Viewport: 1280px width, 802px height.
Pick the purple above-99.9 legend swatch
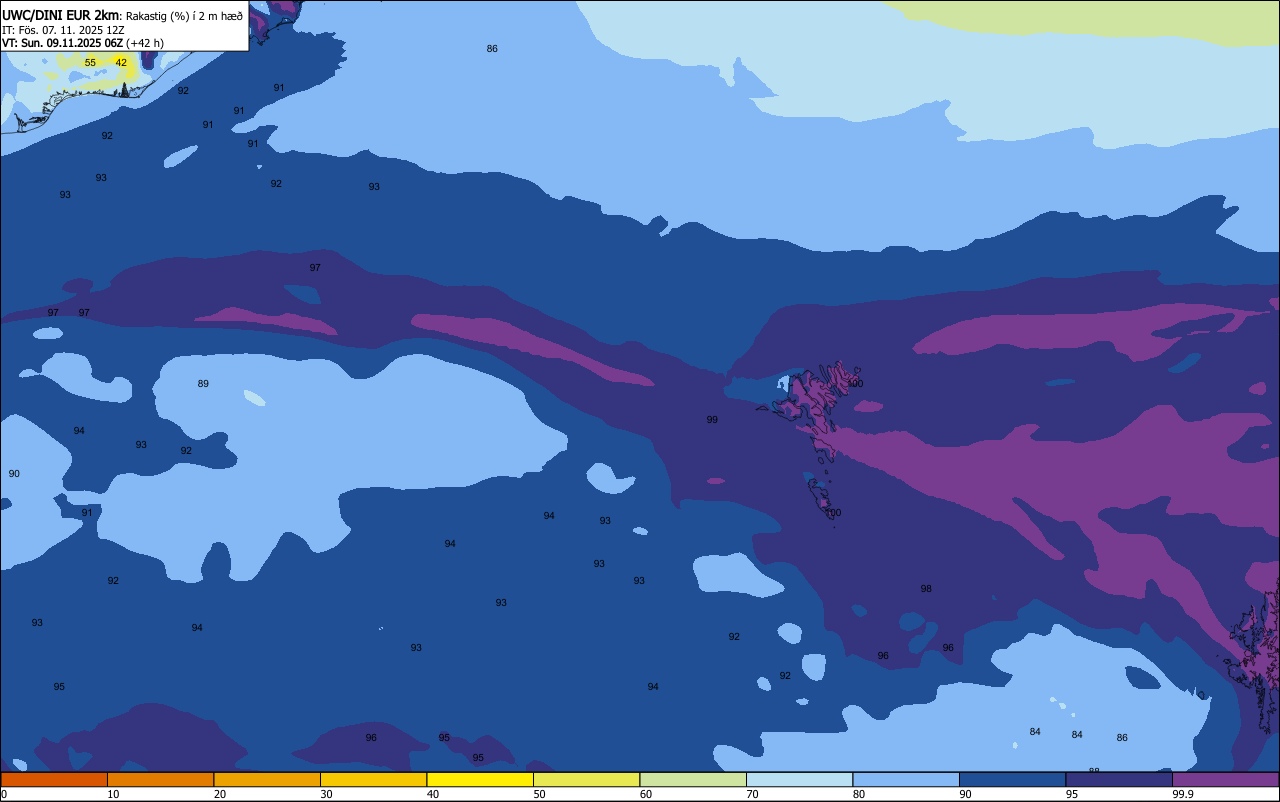point(1226,779)
